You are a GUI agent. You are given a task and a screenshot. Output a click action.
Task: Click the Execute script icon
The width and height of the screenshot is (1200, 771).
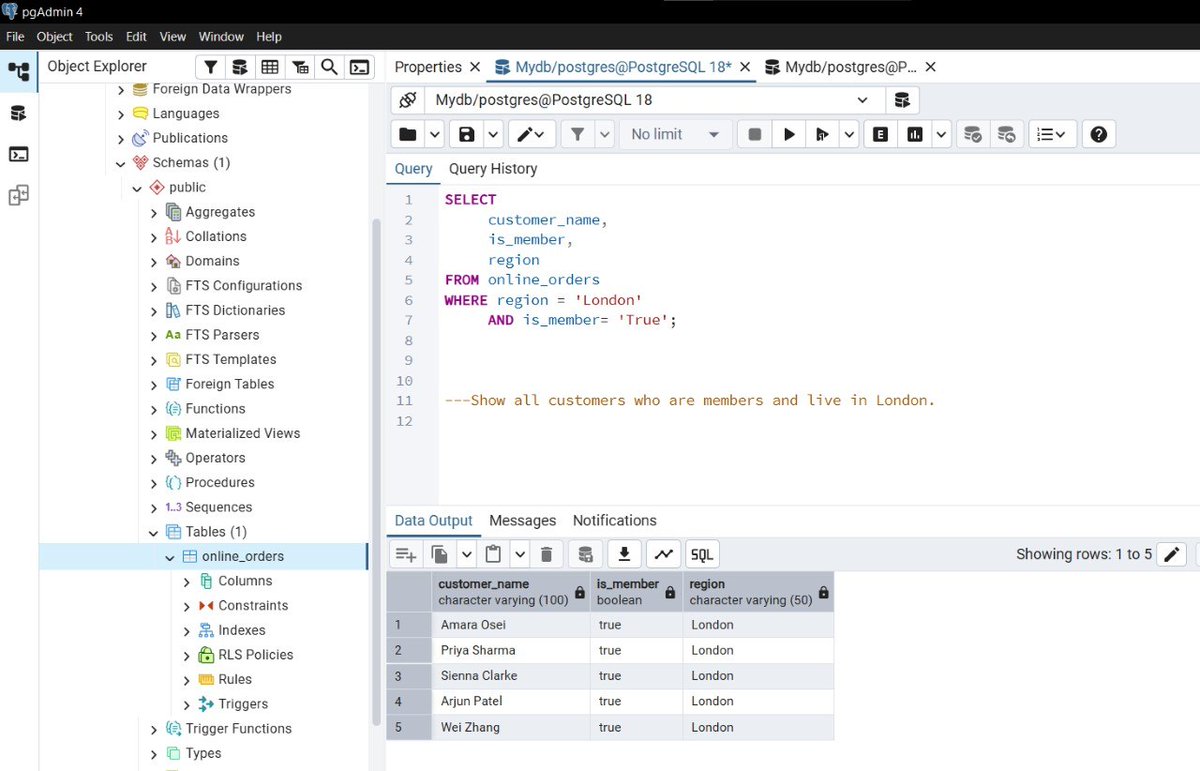click(823, 134)
